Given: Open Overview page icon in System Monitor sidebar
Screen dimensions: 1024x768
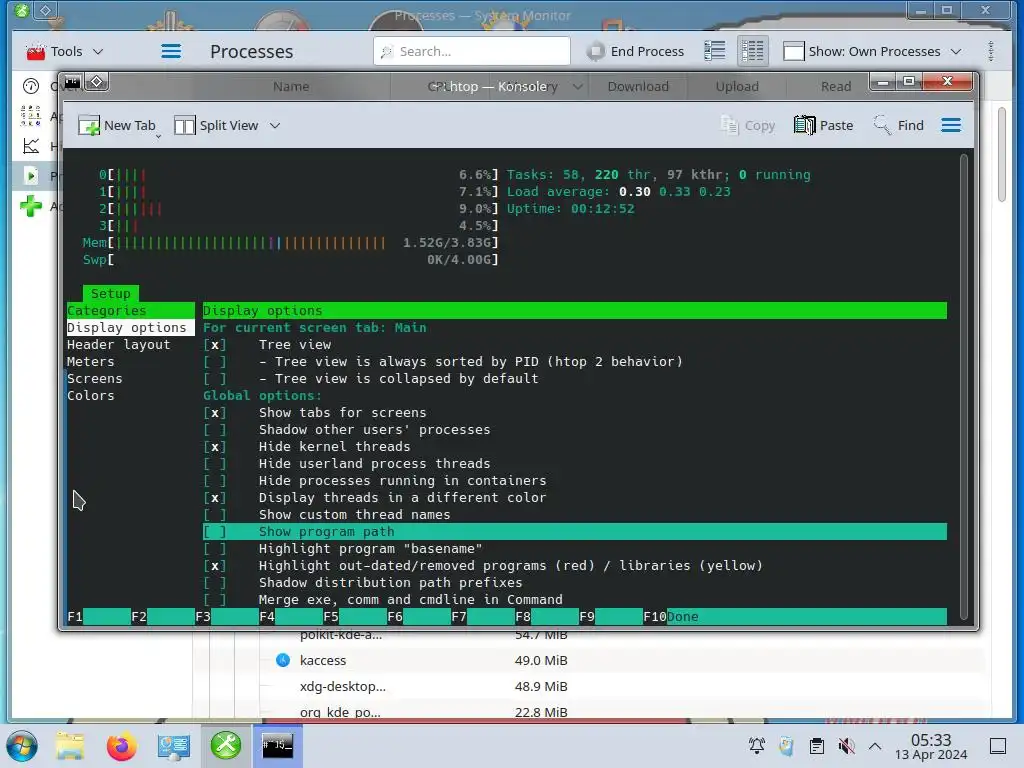Looking at the screenshot, I should (x=31, y=86).
